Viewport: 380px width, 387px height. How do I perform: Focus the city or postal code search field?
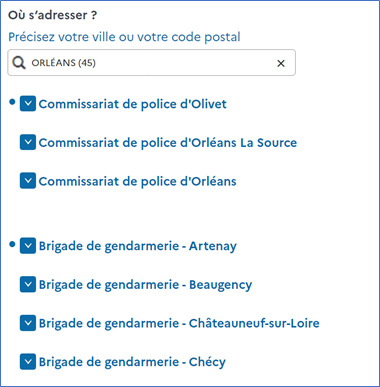point(152,63)
